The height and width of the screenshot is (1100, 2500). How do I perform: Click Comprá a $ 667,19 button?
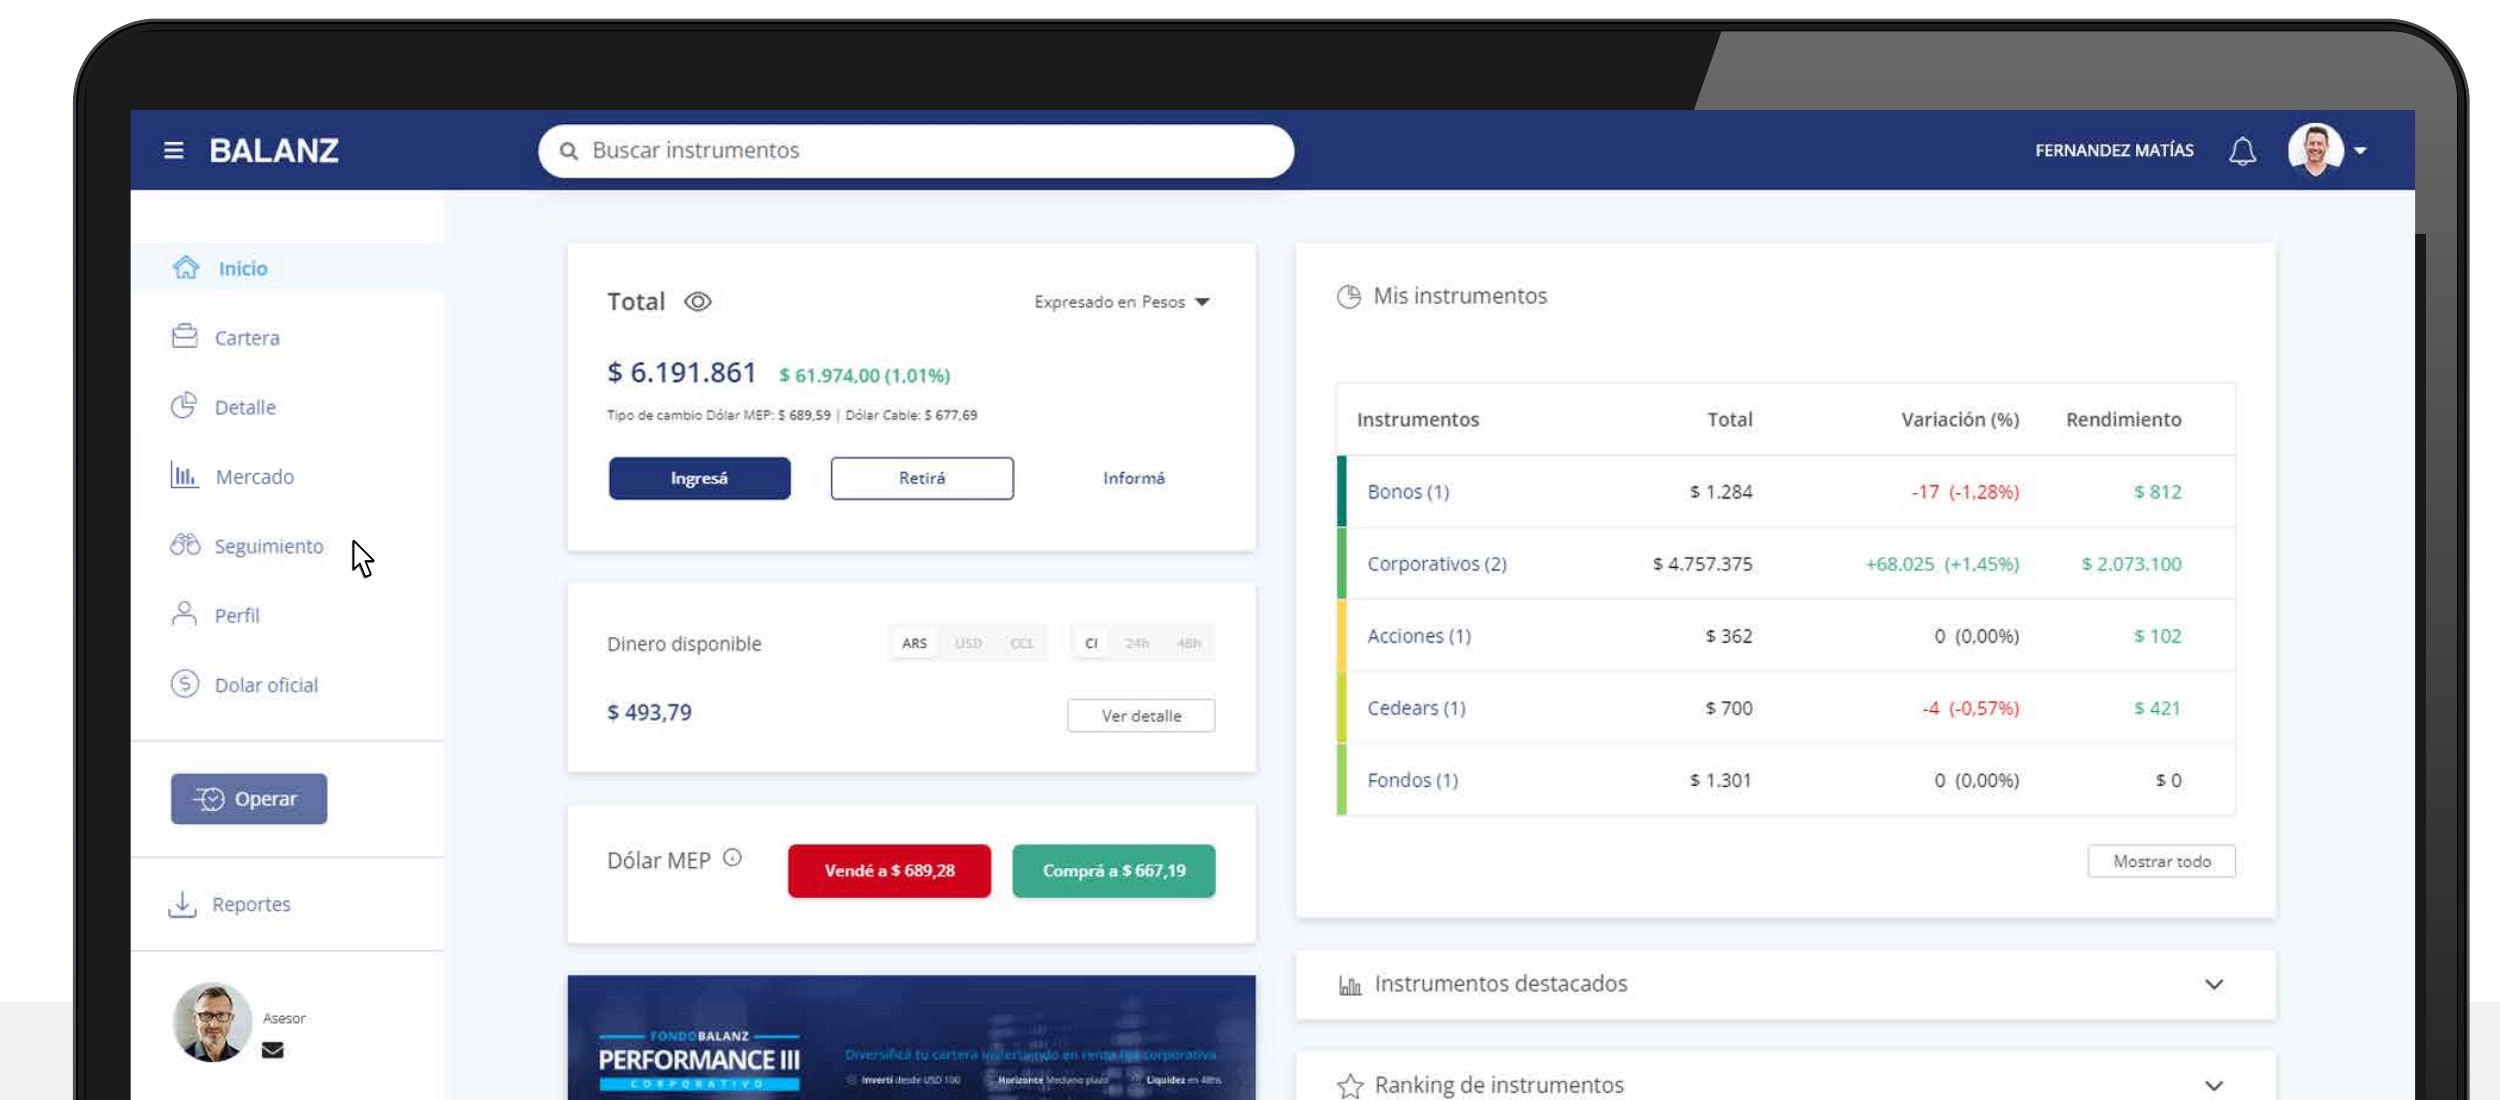coord(1114,870)
